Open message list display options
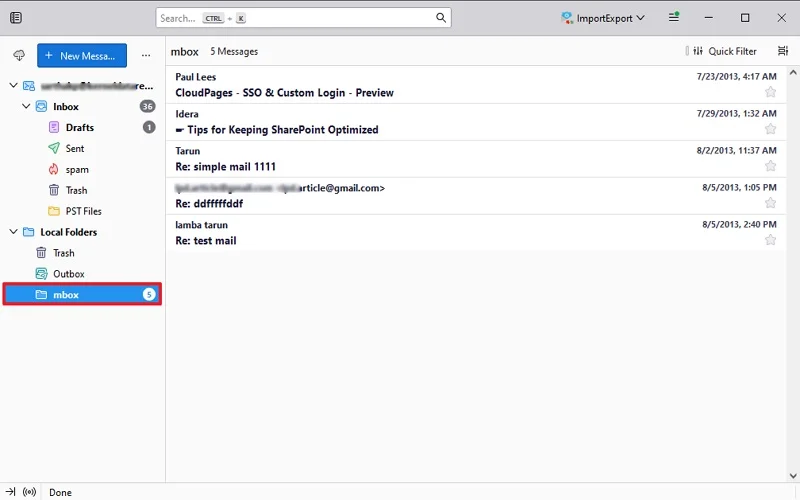800x500 pixels. (783, 51)
